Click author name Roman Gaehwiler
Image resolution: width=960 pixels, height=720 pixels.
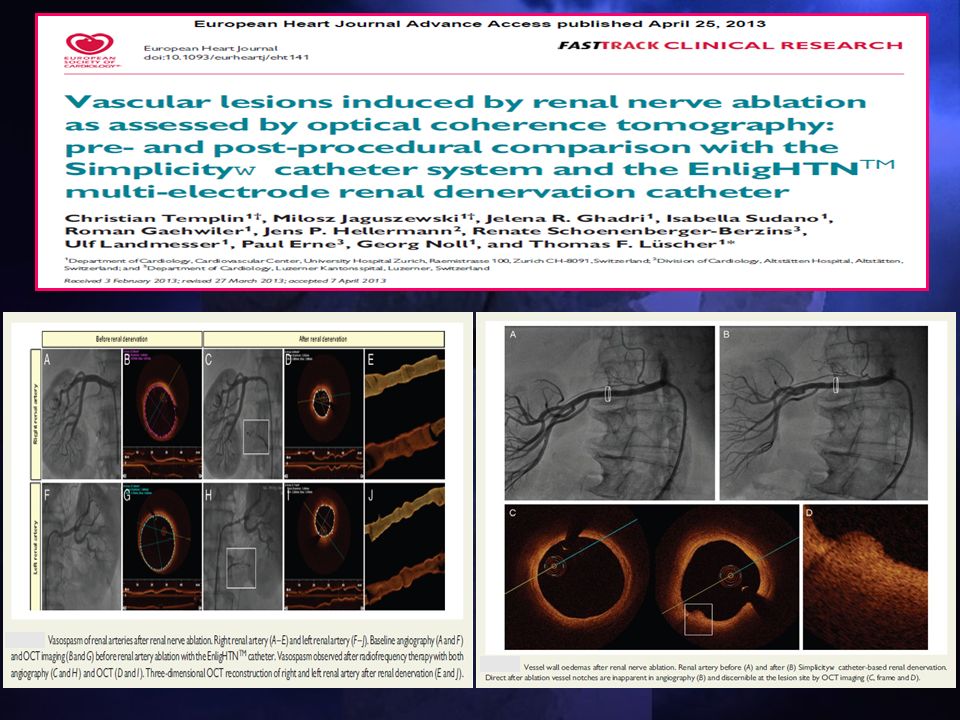pos(155,231)
